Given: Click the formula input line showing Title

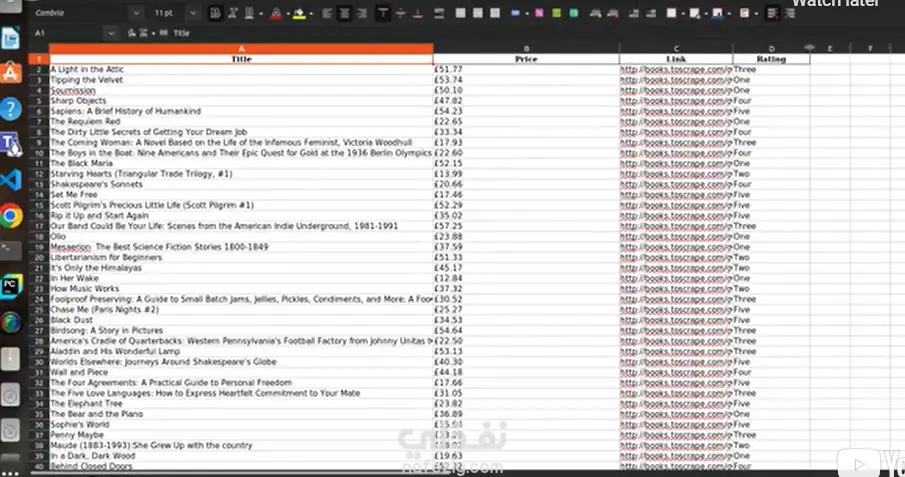Looking at the screenshot, I should coord(537,33).
